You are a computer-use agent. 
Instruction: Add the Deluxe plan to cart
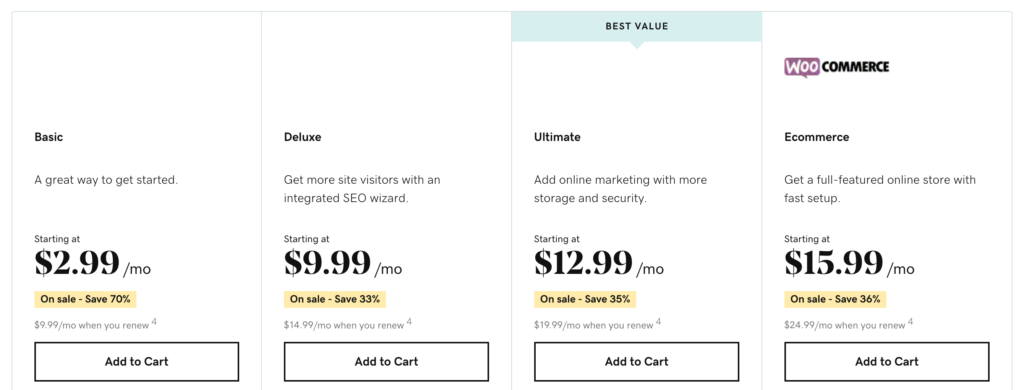pos(387,362)
